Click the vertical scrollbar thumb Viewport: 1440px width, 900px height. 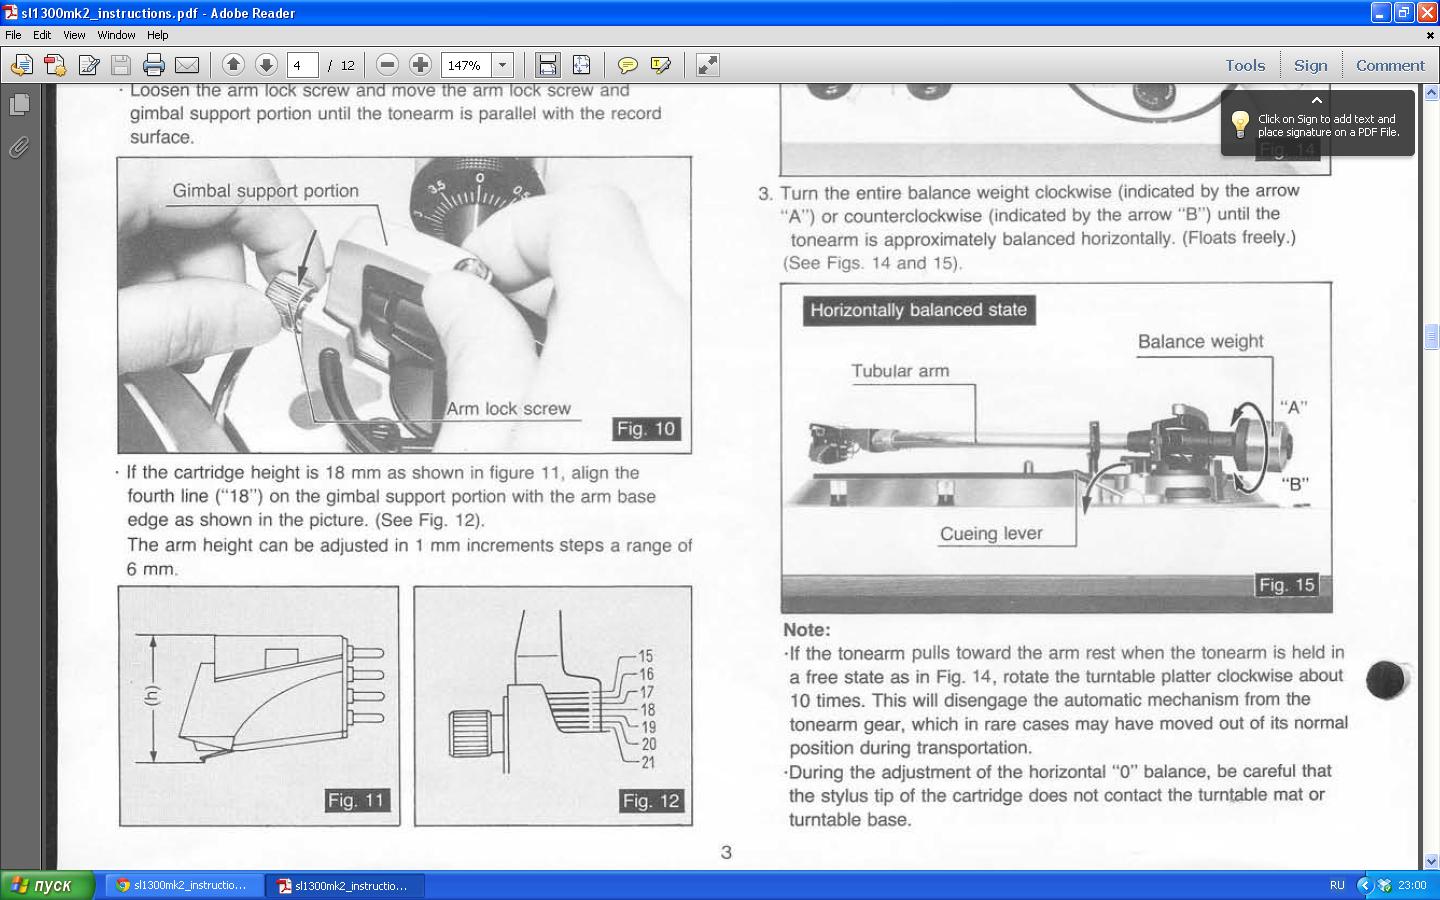[1431, 337]
